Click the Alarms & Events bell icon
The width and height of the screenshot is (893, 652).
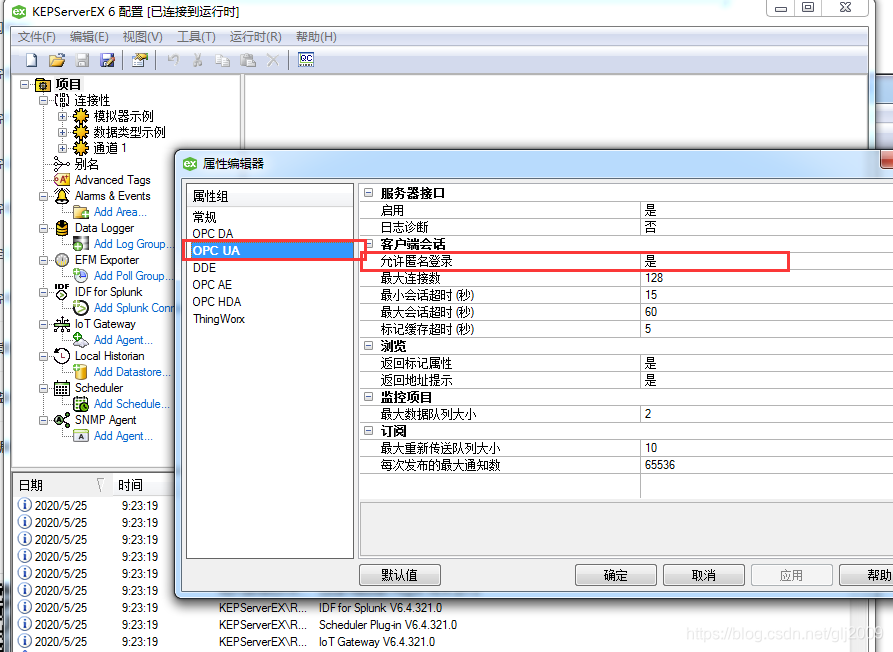pos(62,196)
